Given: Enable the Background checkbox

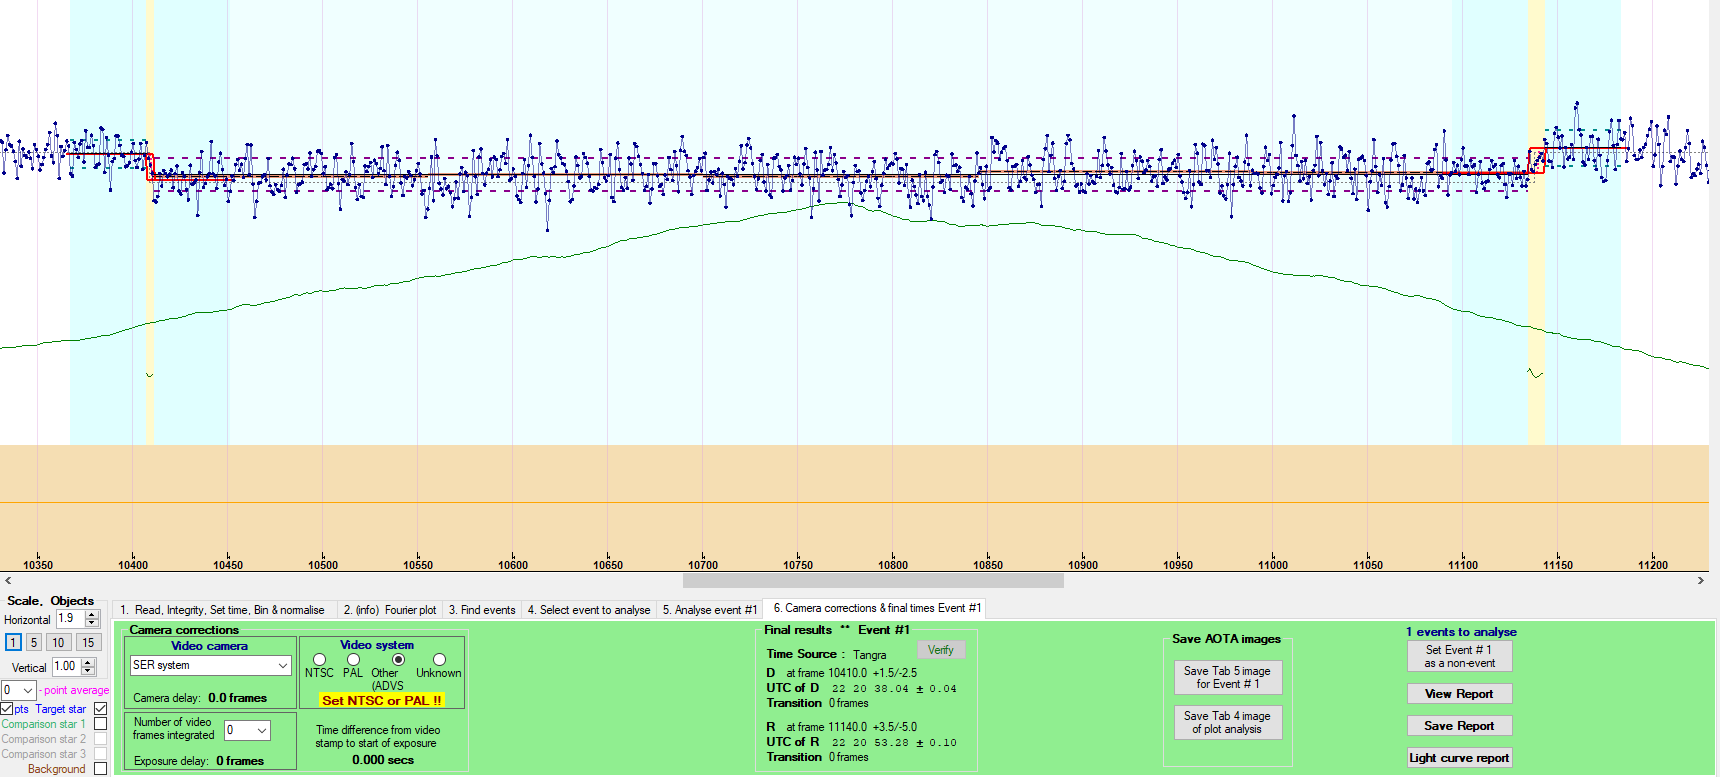Looking at the screenshot, I should click(x=100, y=769).
